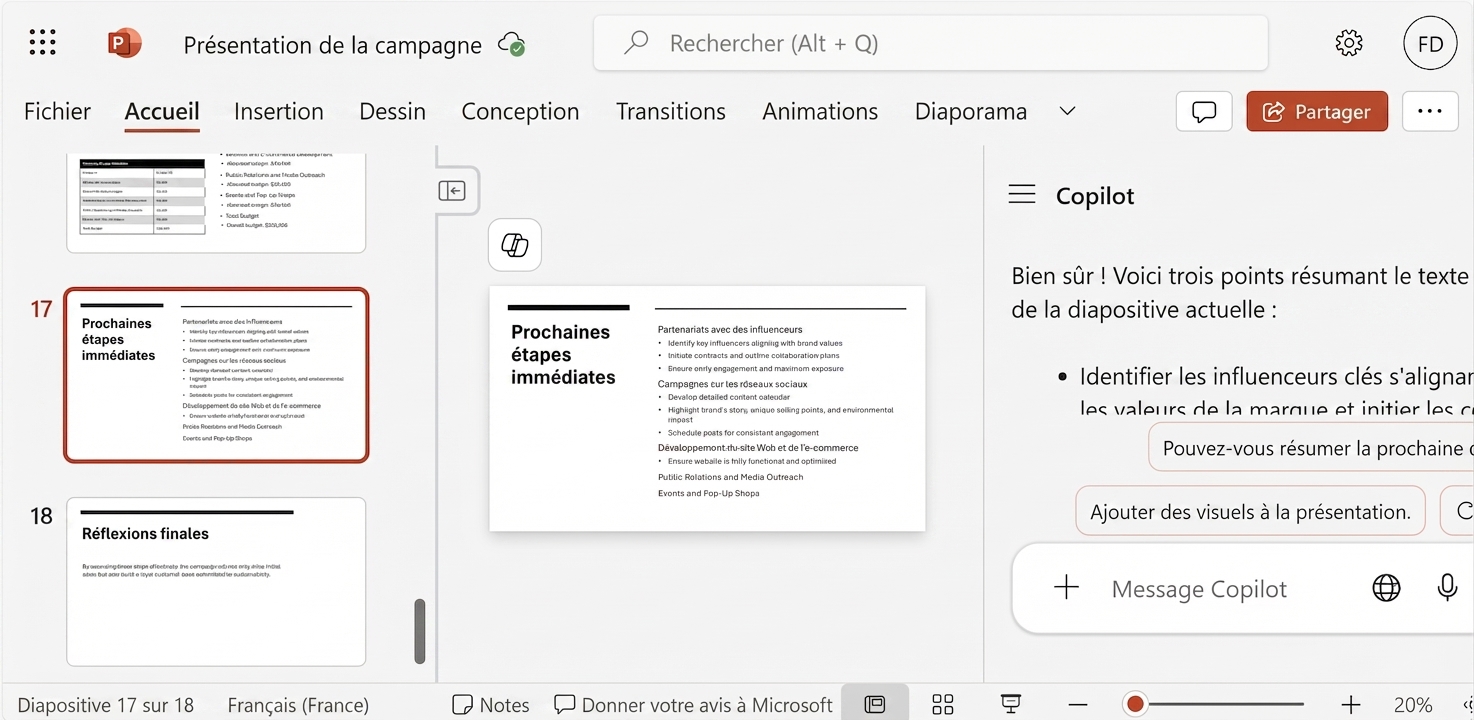
Task: Check the cloud save status icon
Action: click(x=513, y=44)
